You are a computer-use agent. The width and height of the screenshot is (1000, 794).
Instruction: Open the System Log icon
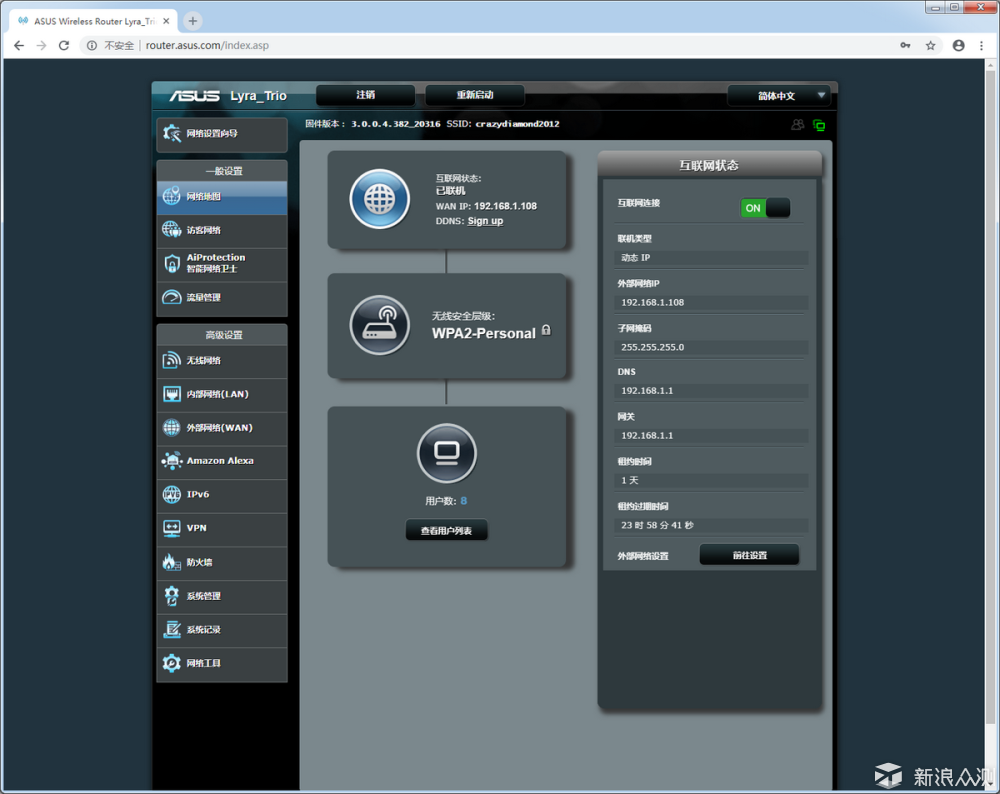[x=171, y=629]
